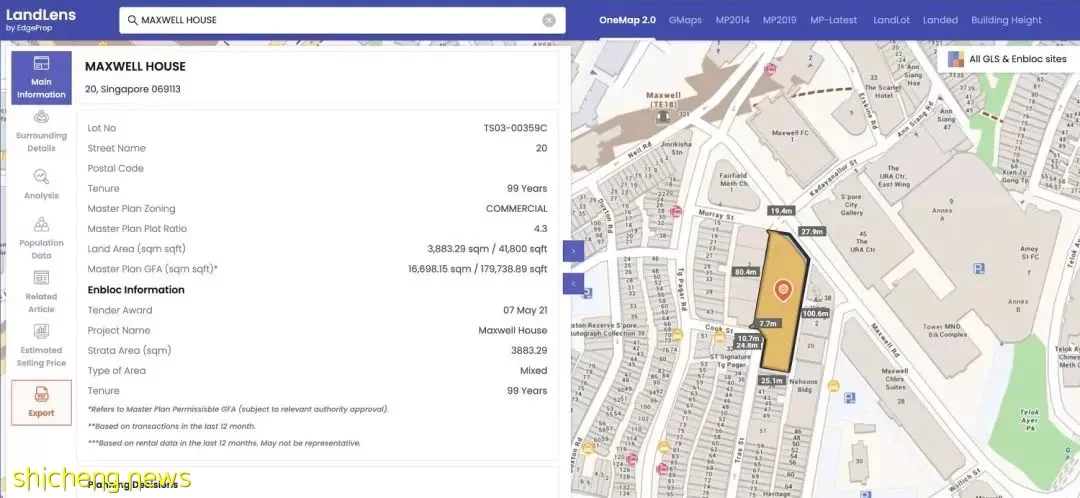1080x498 pixels.
Task: Click the 80.4m boundary length label
Action: pyautogui.click(x=746, y=272)
